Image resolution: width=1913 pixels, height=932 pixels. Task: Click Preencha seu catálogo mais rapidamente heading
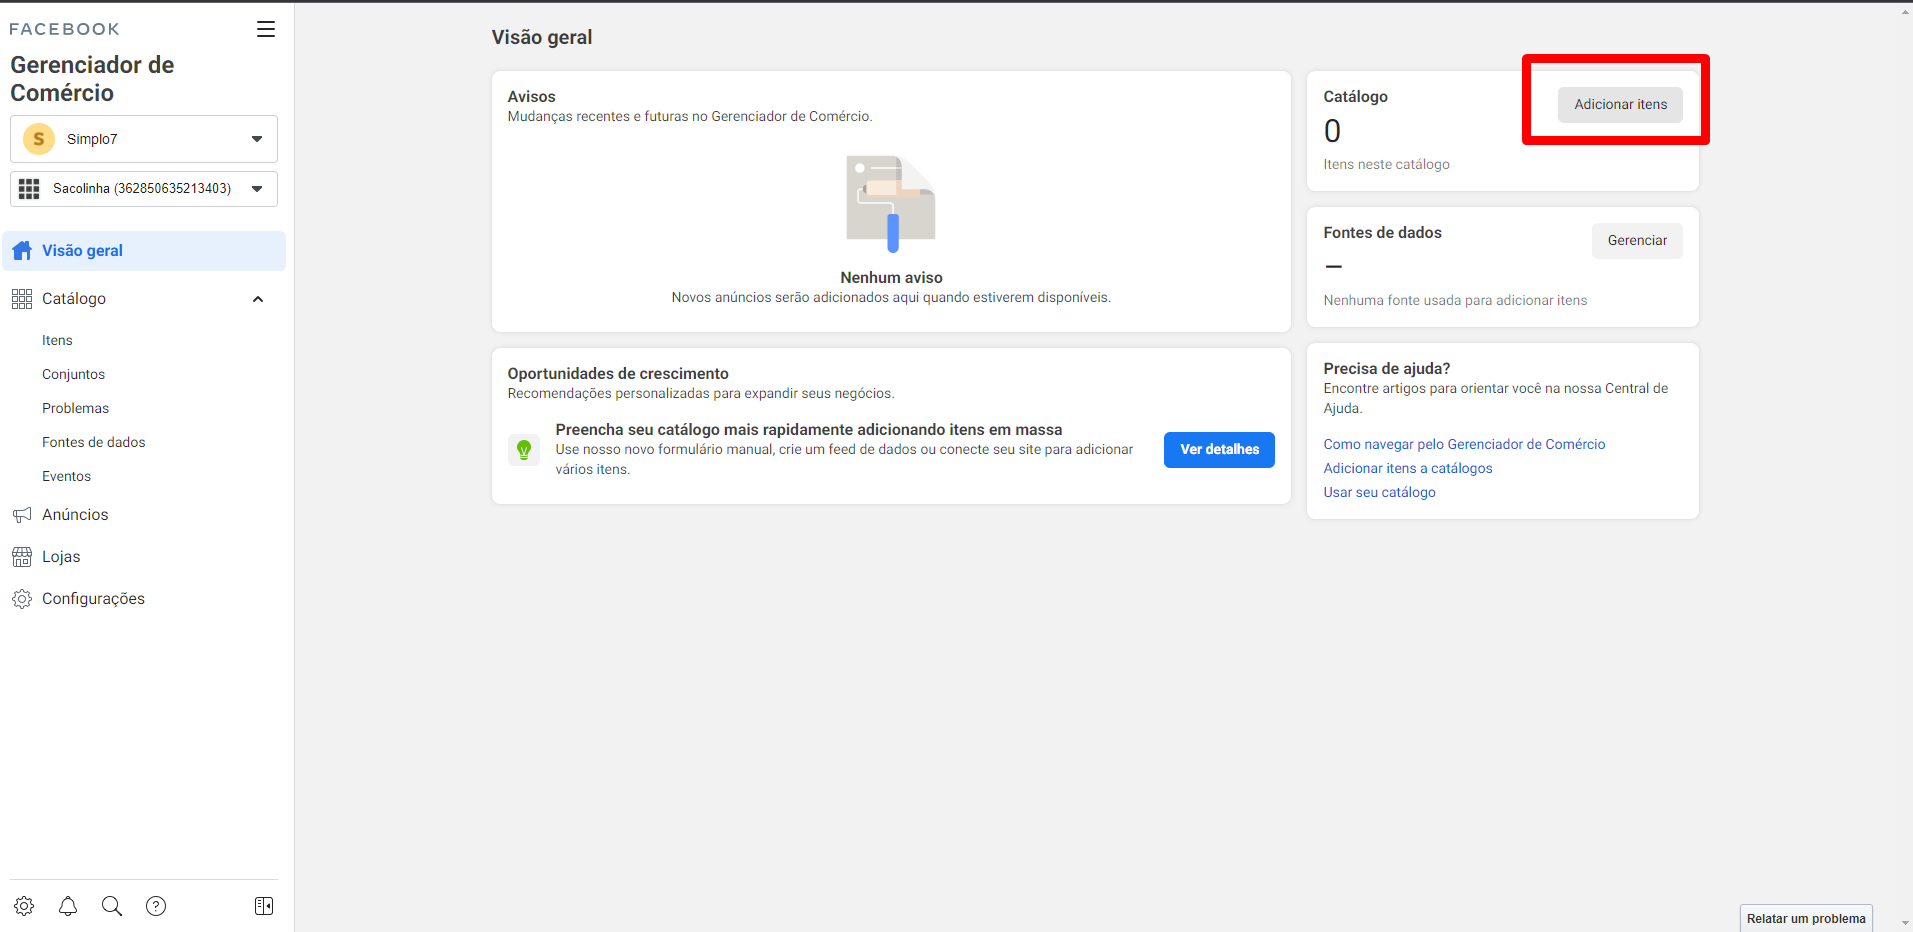(809, 430)
